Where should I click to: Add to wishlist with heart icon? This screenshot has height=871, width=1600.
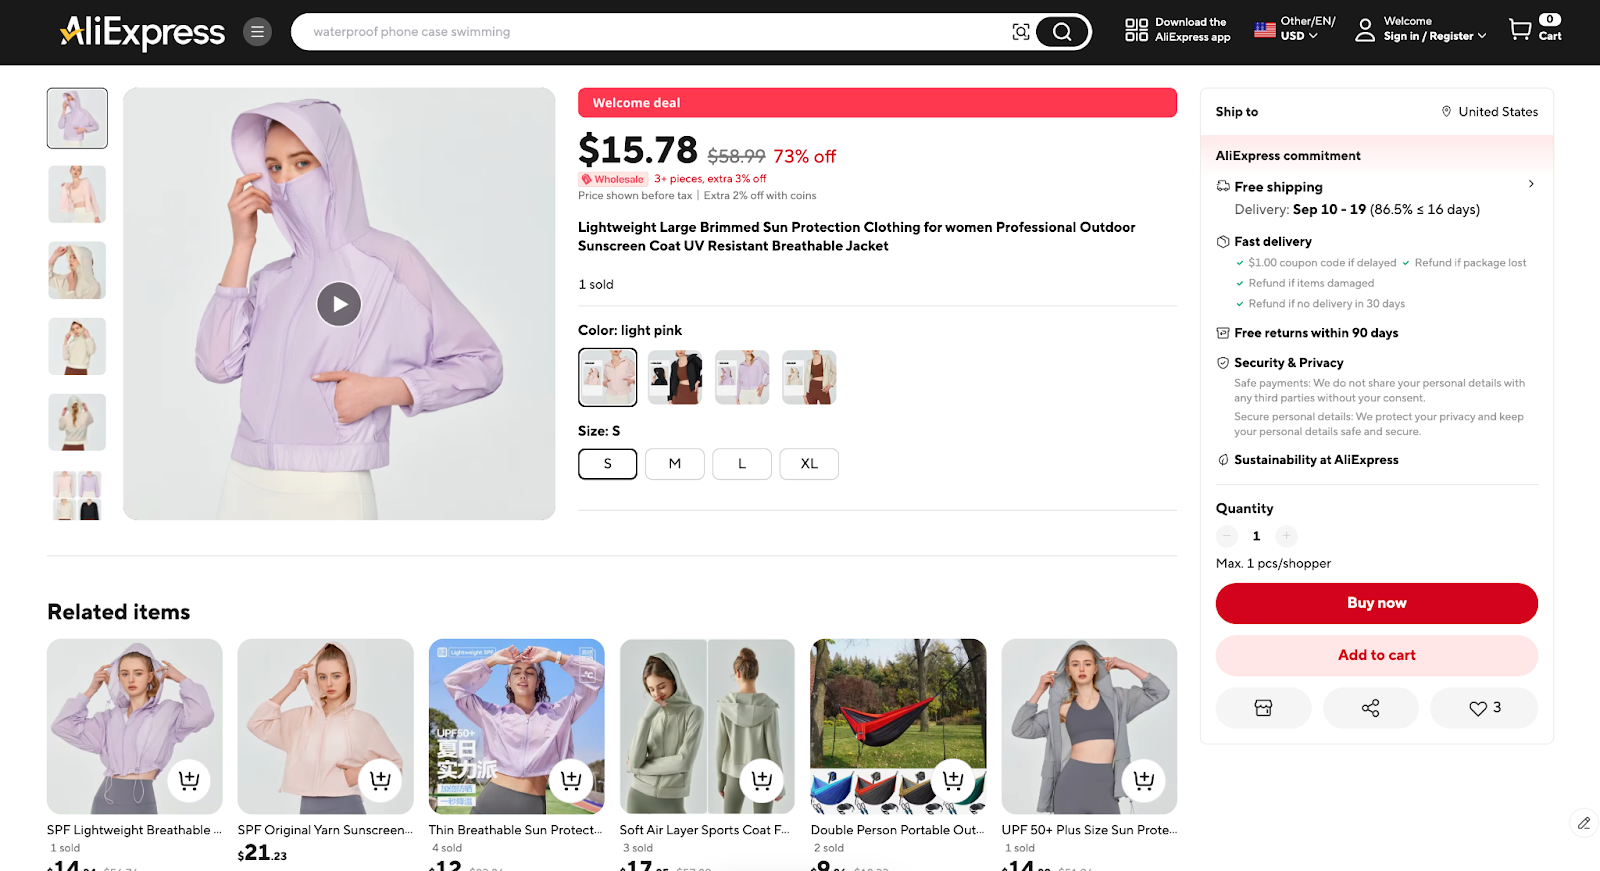[1484, 708]
